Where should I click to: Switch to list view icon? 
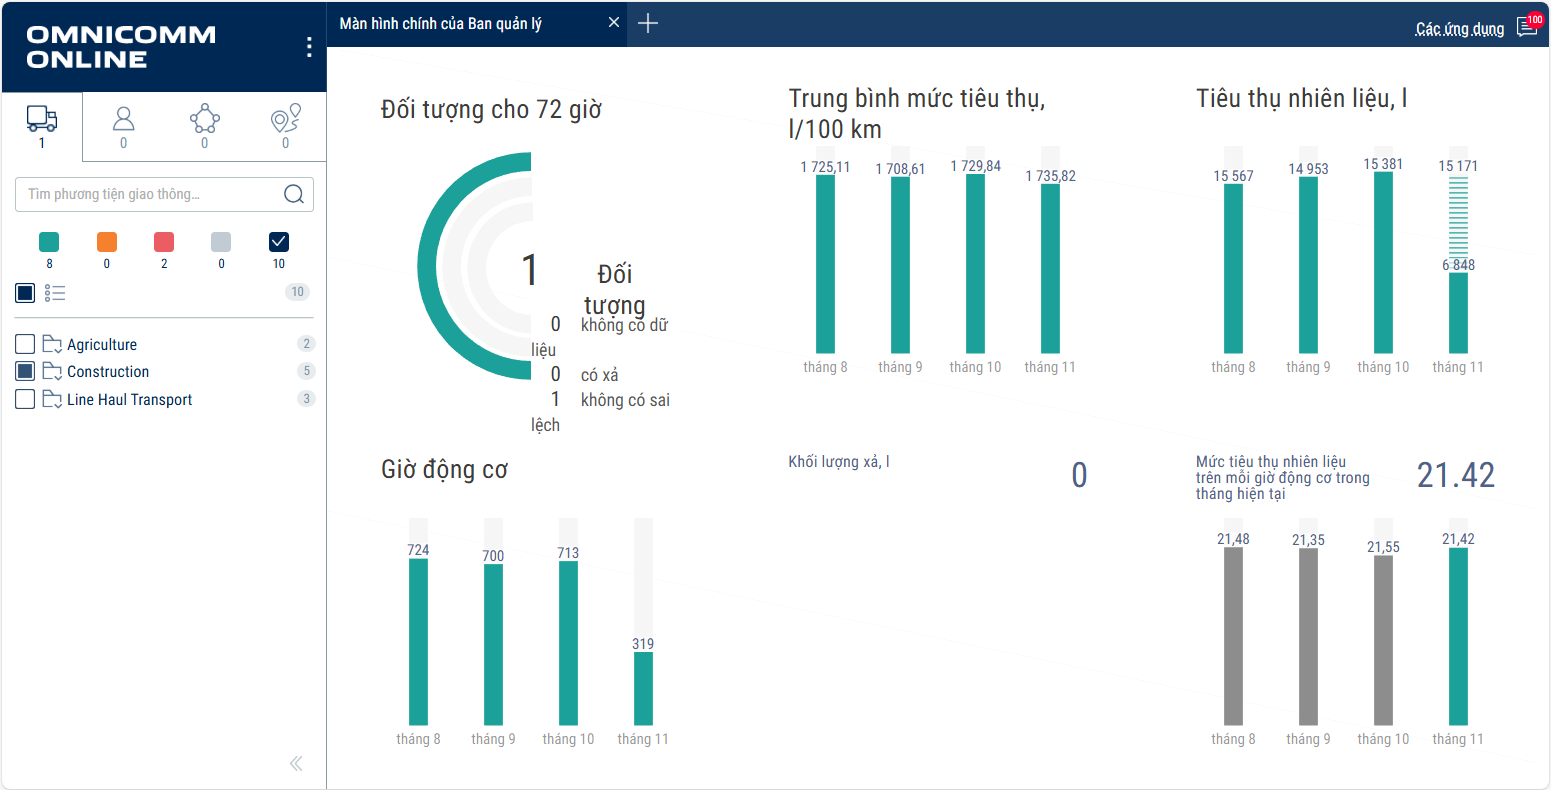55,293
